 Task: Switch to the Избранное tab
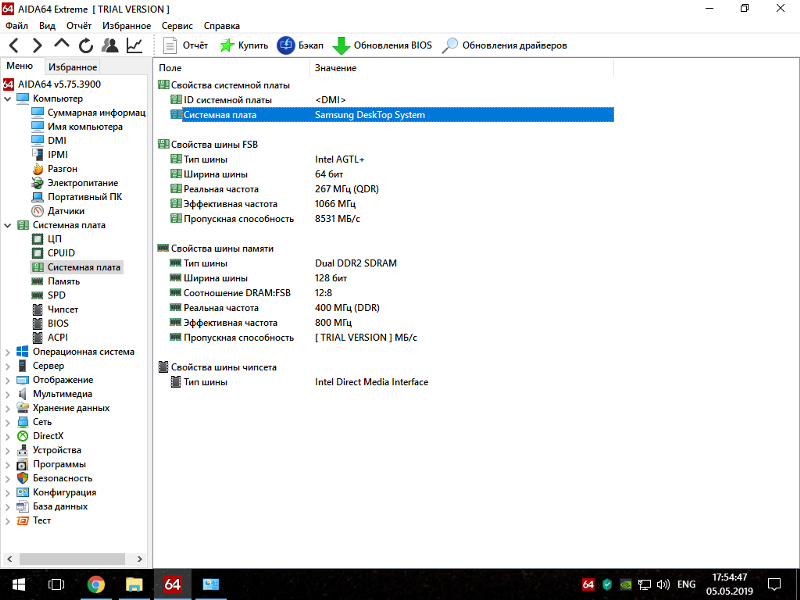[x=72, y=67]
